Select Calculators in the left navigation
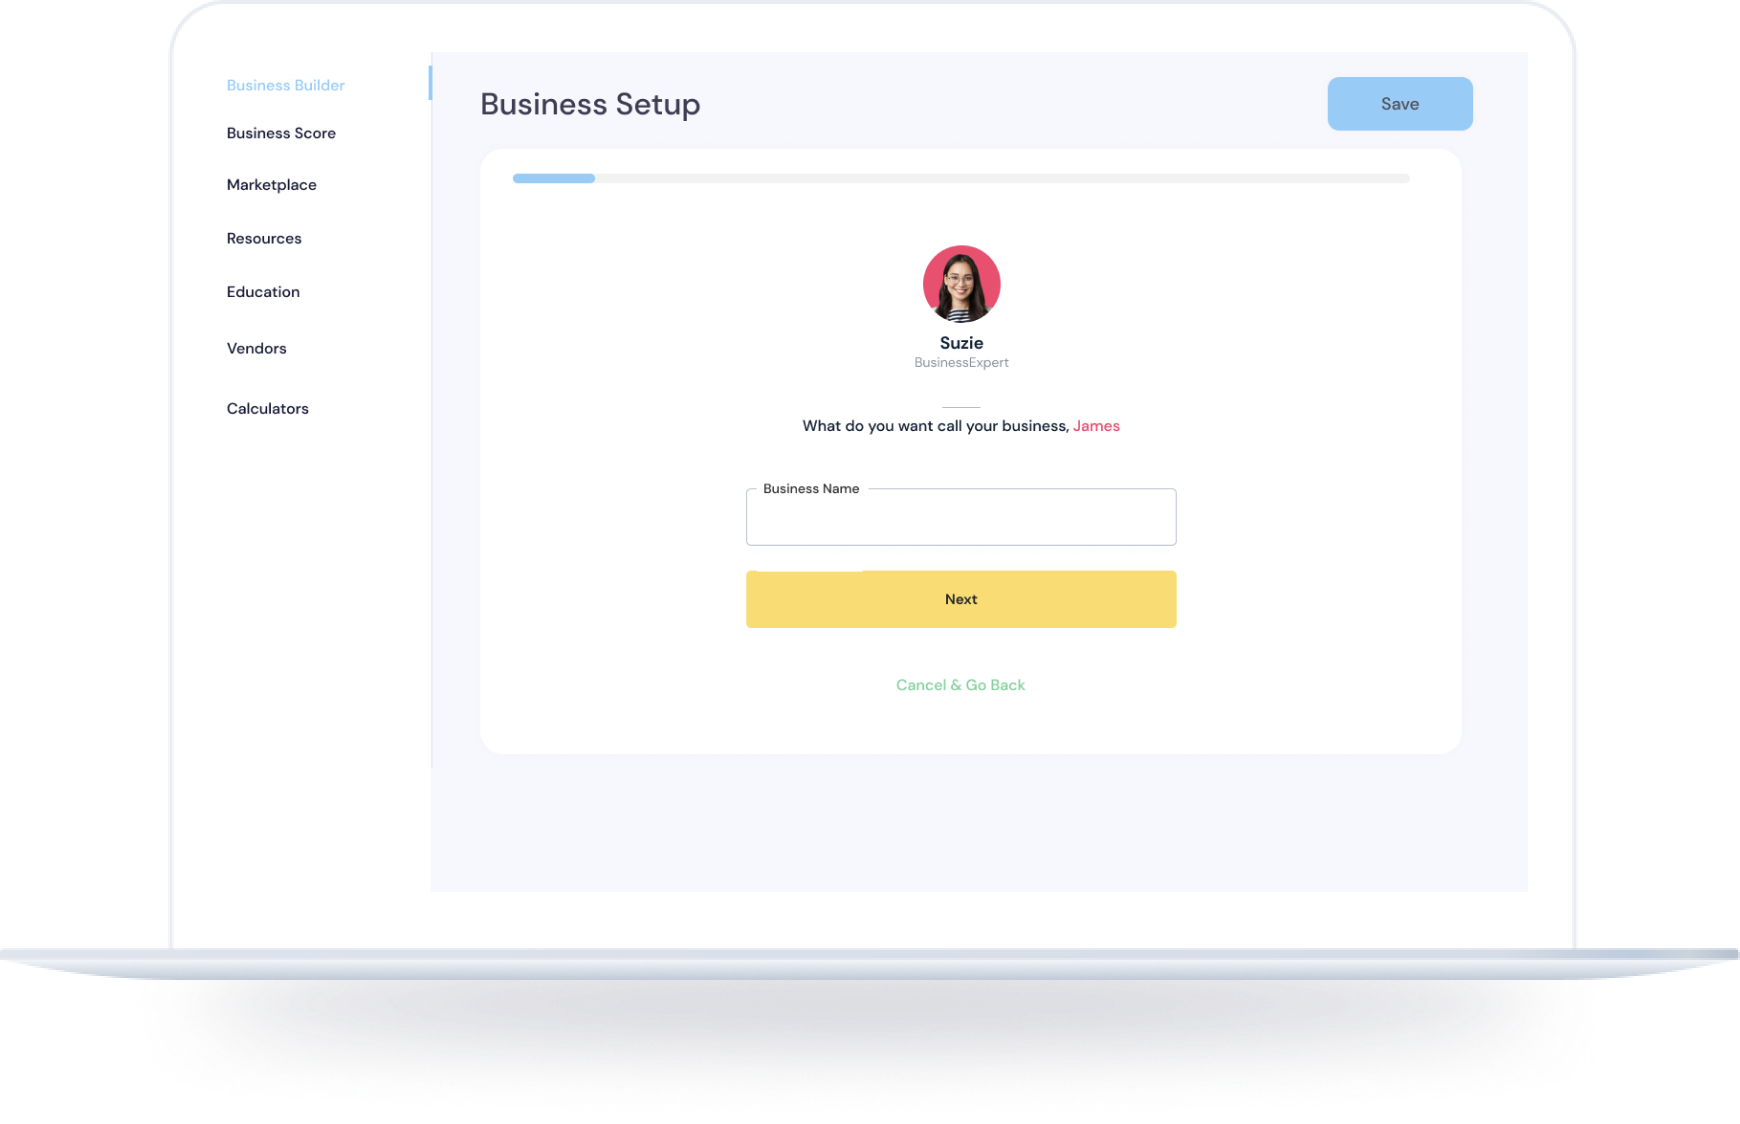Viewport: 1740px width, 1124px height. tap(267, 409)
